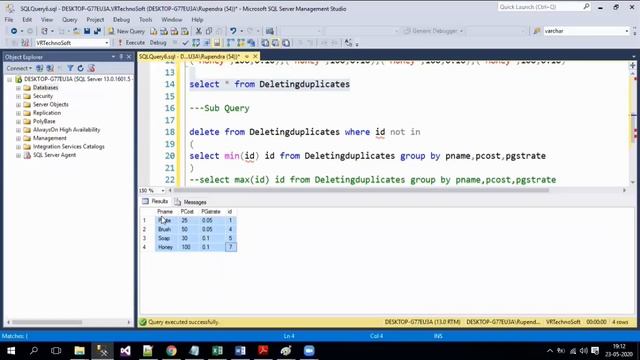Open the View menu
640x360 pixels.
pos(47,19)
